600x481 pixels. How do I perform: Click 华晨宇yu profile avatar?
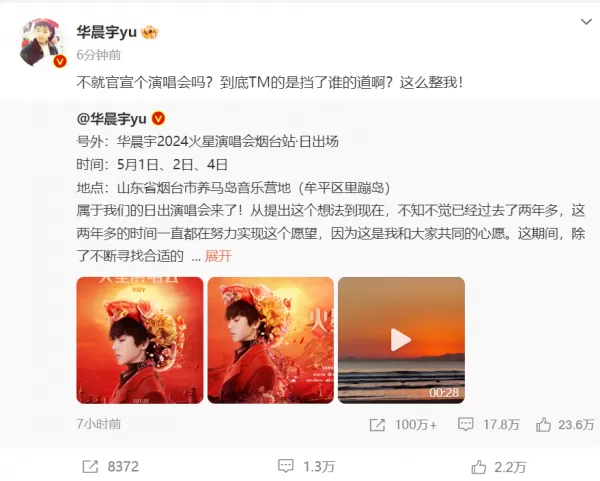pyautogui.click(x=42, y=42)
